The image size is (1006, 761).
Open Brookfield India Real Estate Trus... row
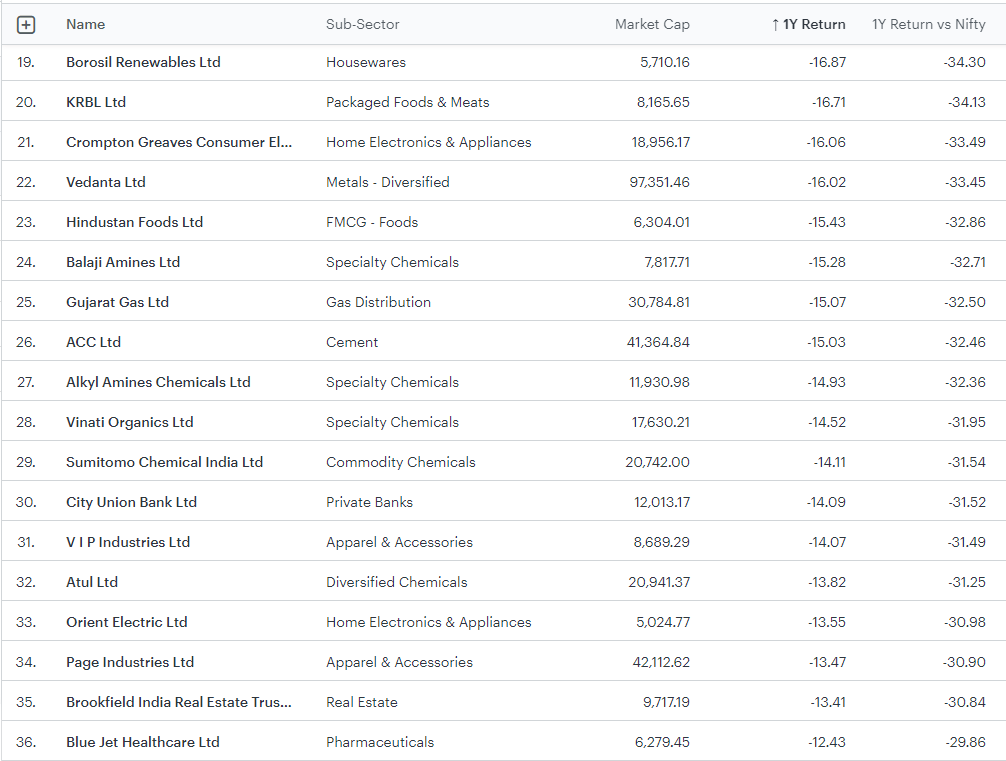pos(179,702)
